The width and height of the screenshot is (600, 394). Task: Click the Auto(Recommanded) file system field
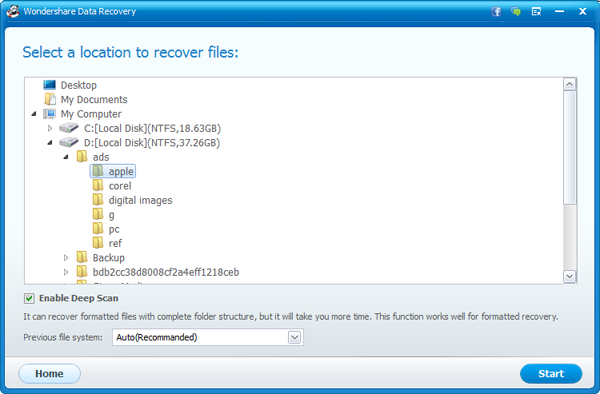[208, 337]
